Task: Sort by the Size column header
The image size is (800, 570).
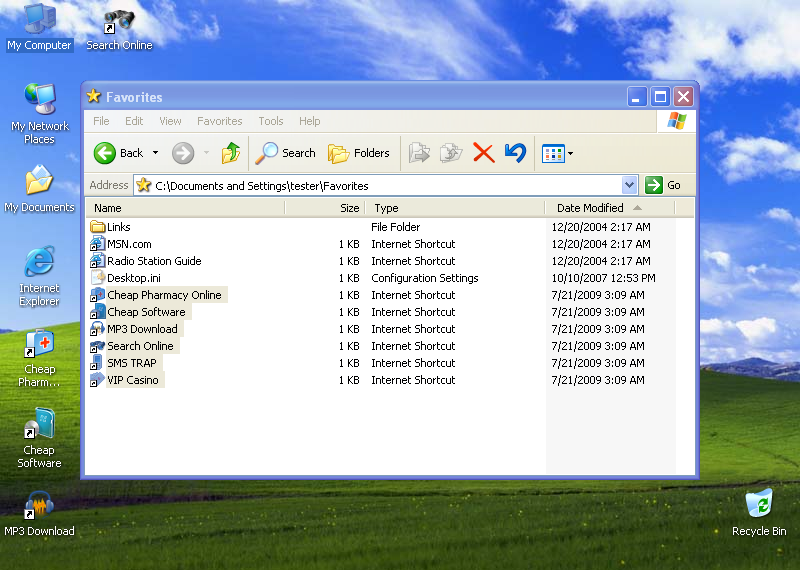Action: pos(326,208)
